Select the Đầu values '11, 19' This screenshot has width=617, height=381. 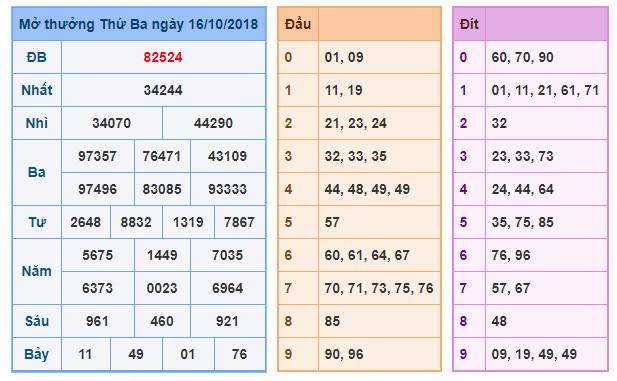coord(344,91)
